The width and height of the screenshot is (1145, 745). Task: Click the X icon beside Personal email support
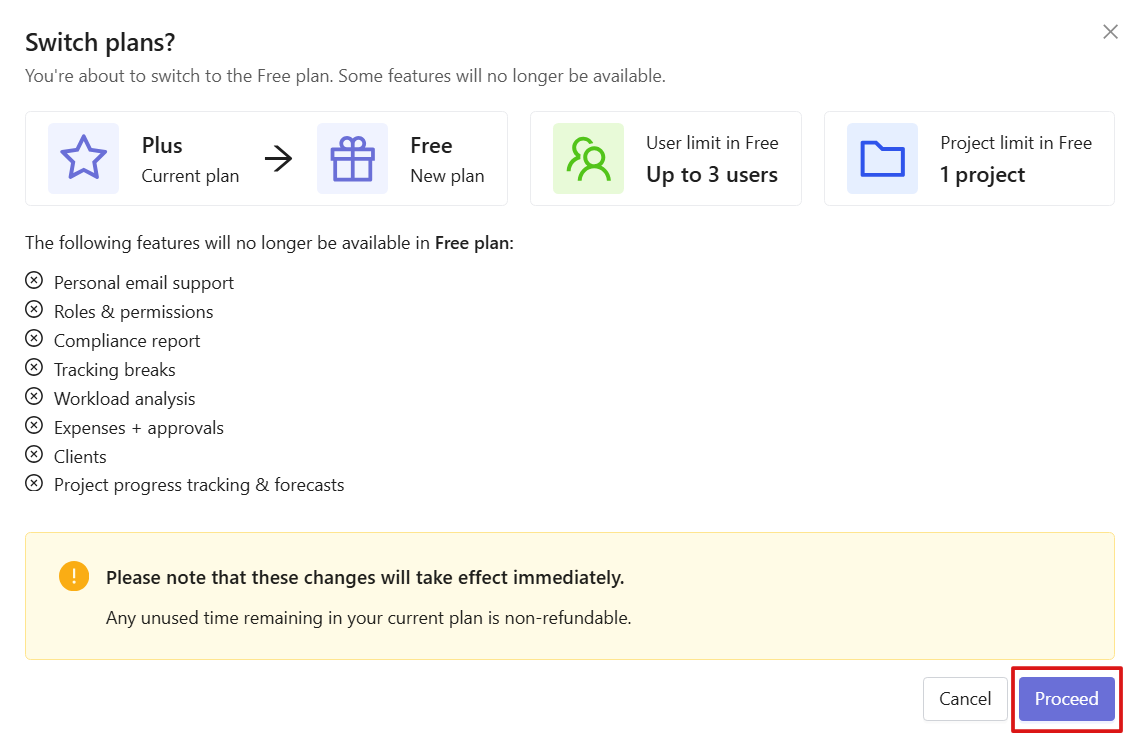pyautogui.click(x=34, y=280)
